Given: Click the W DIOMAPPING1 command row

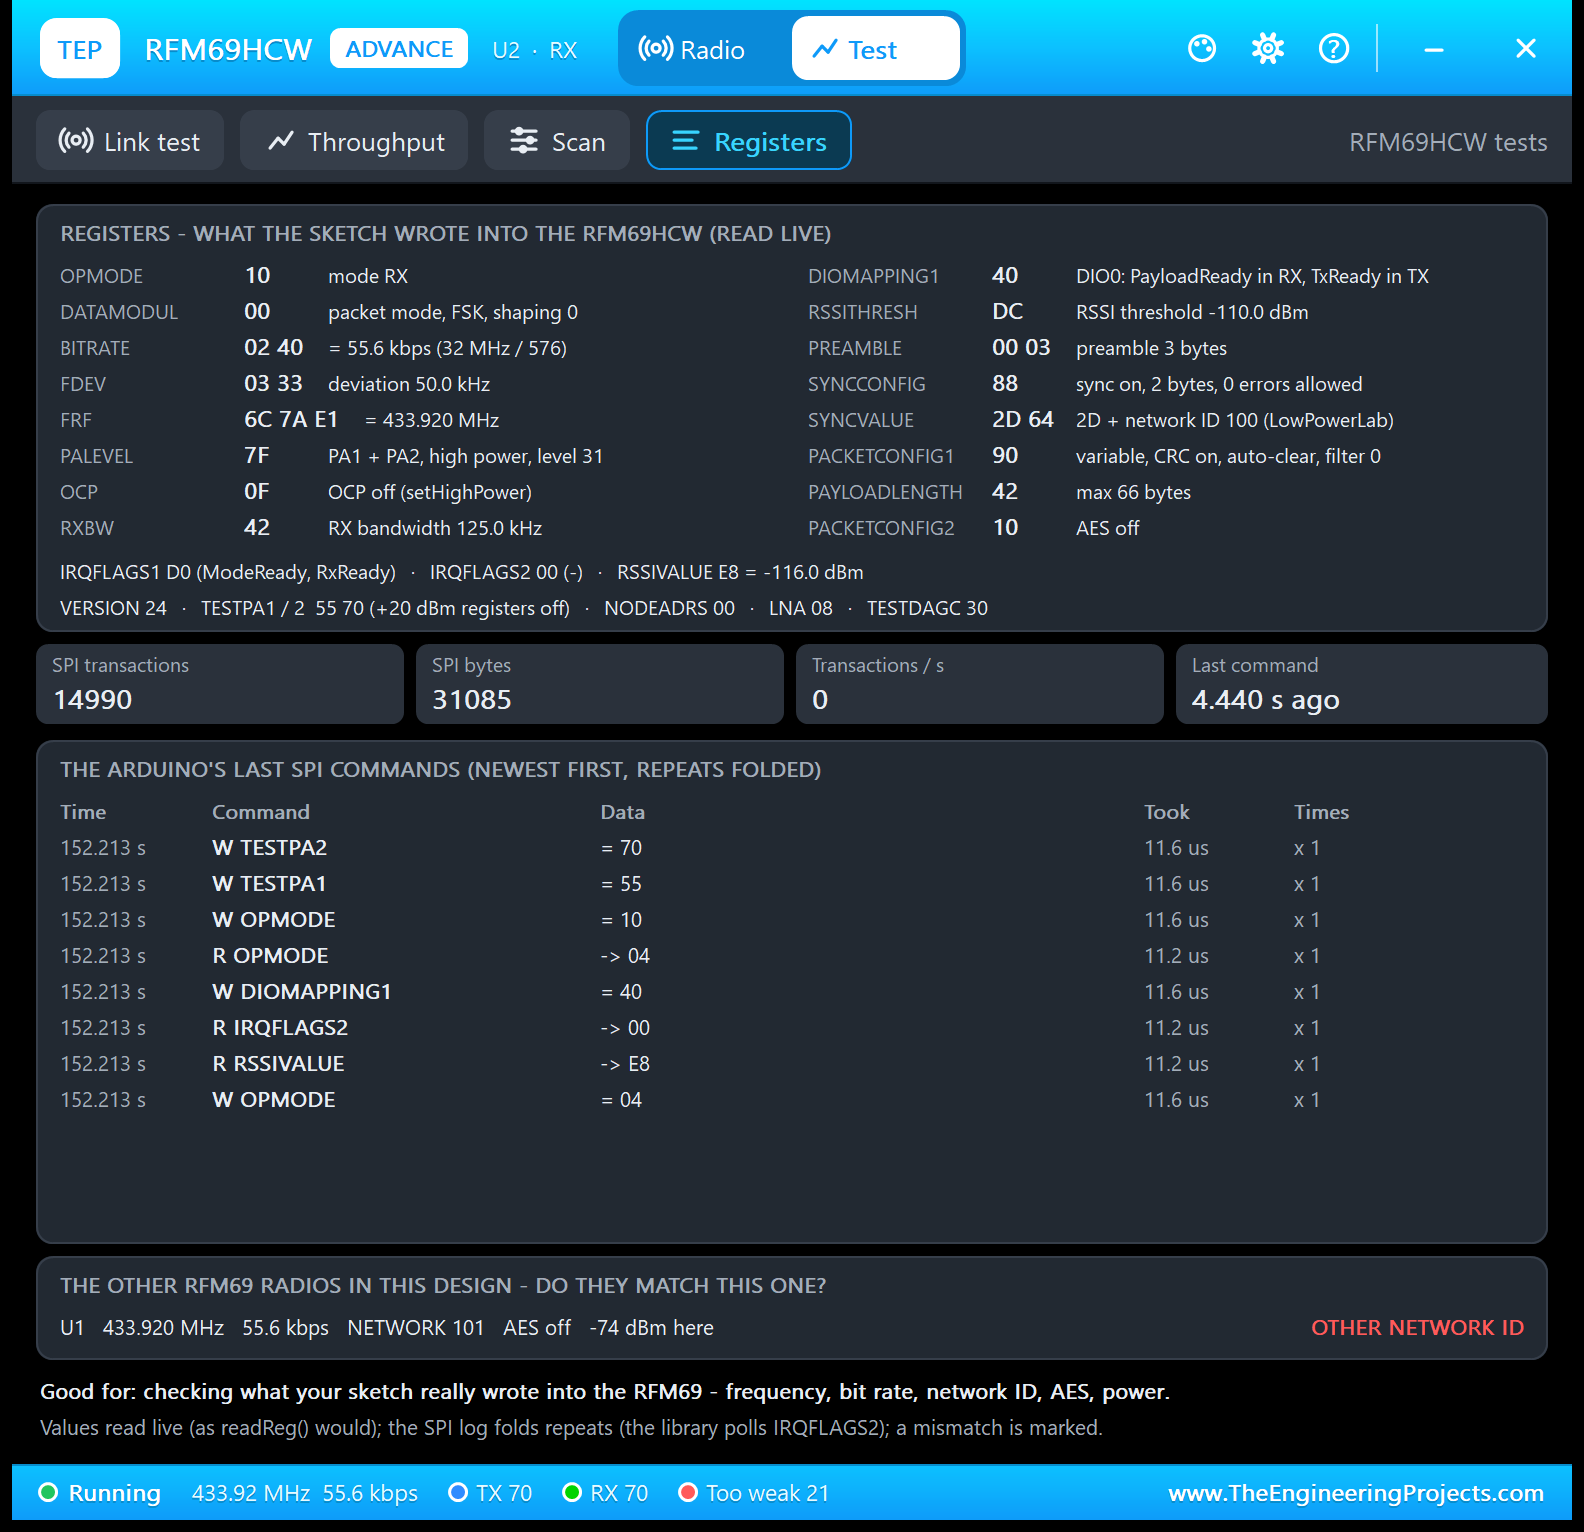Looking at the screenshot, I should 792,992.
